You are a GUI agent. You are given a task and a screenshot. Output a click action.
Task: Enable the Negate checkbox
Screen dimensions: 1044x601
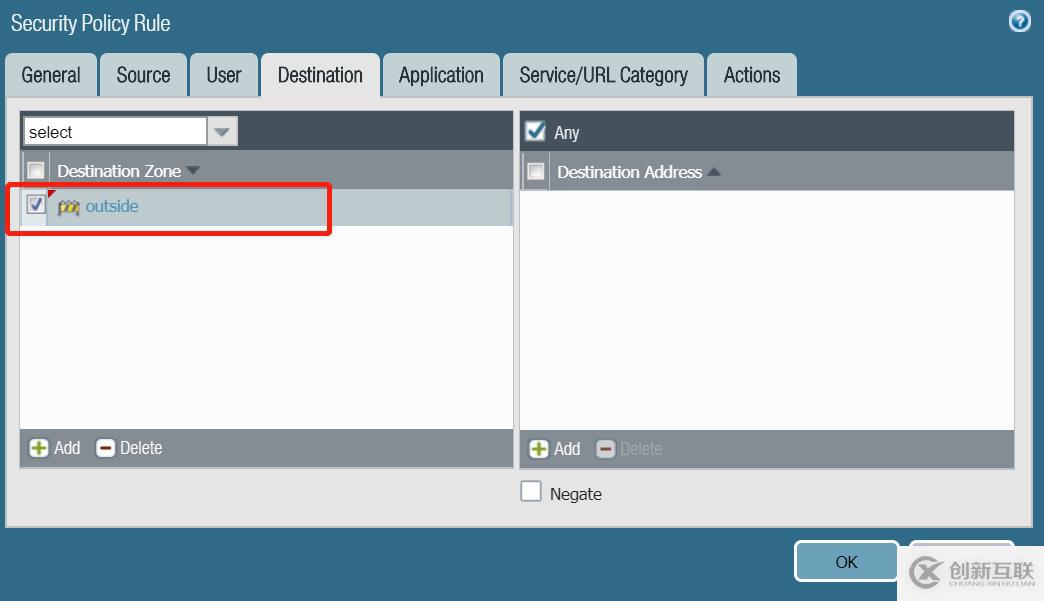coord(531,492)
